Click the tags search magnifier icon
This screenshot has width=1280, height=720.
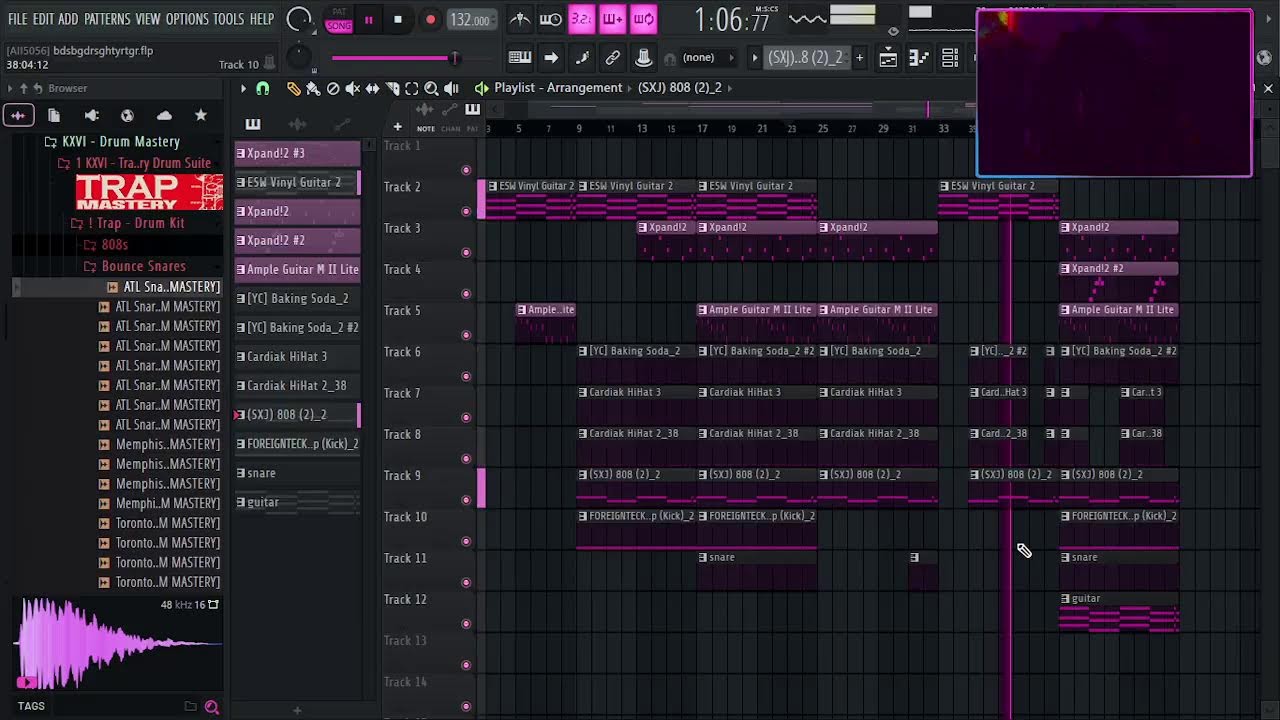coord(212,707)
